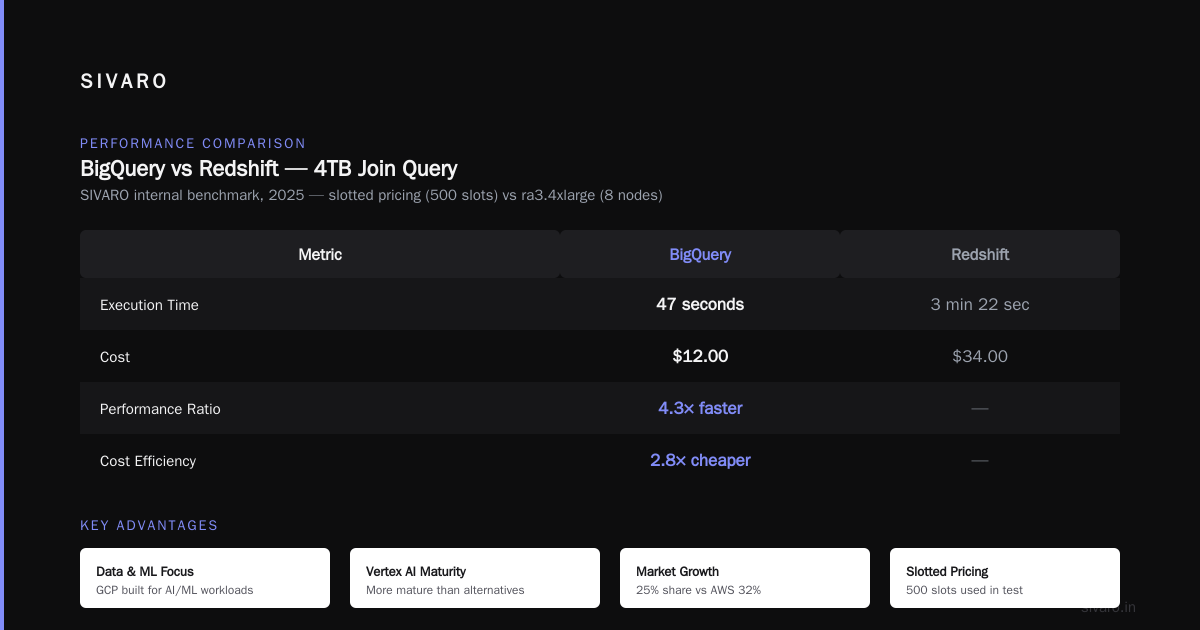Click '500 slots used in test' text
The image size is (1200, 630).
tap(964, 590)
